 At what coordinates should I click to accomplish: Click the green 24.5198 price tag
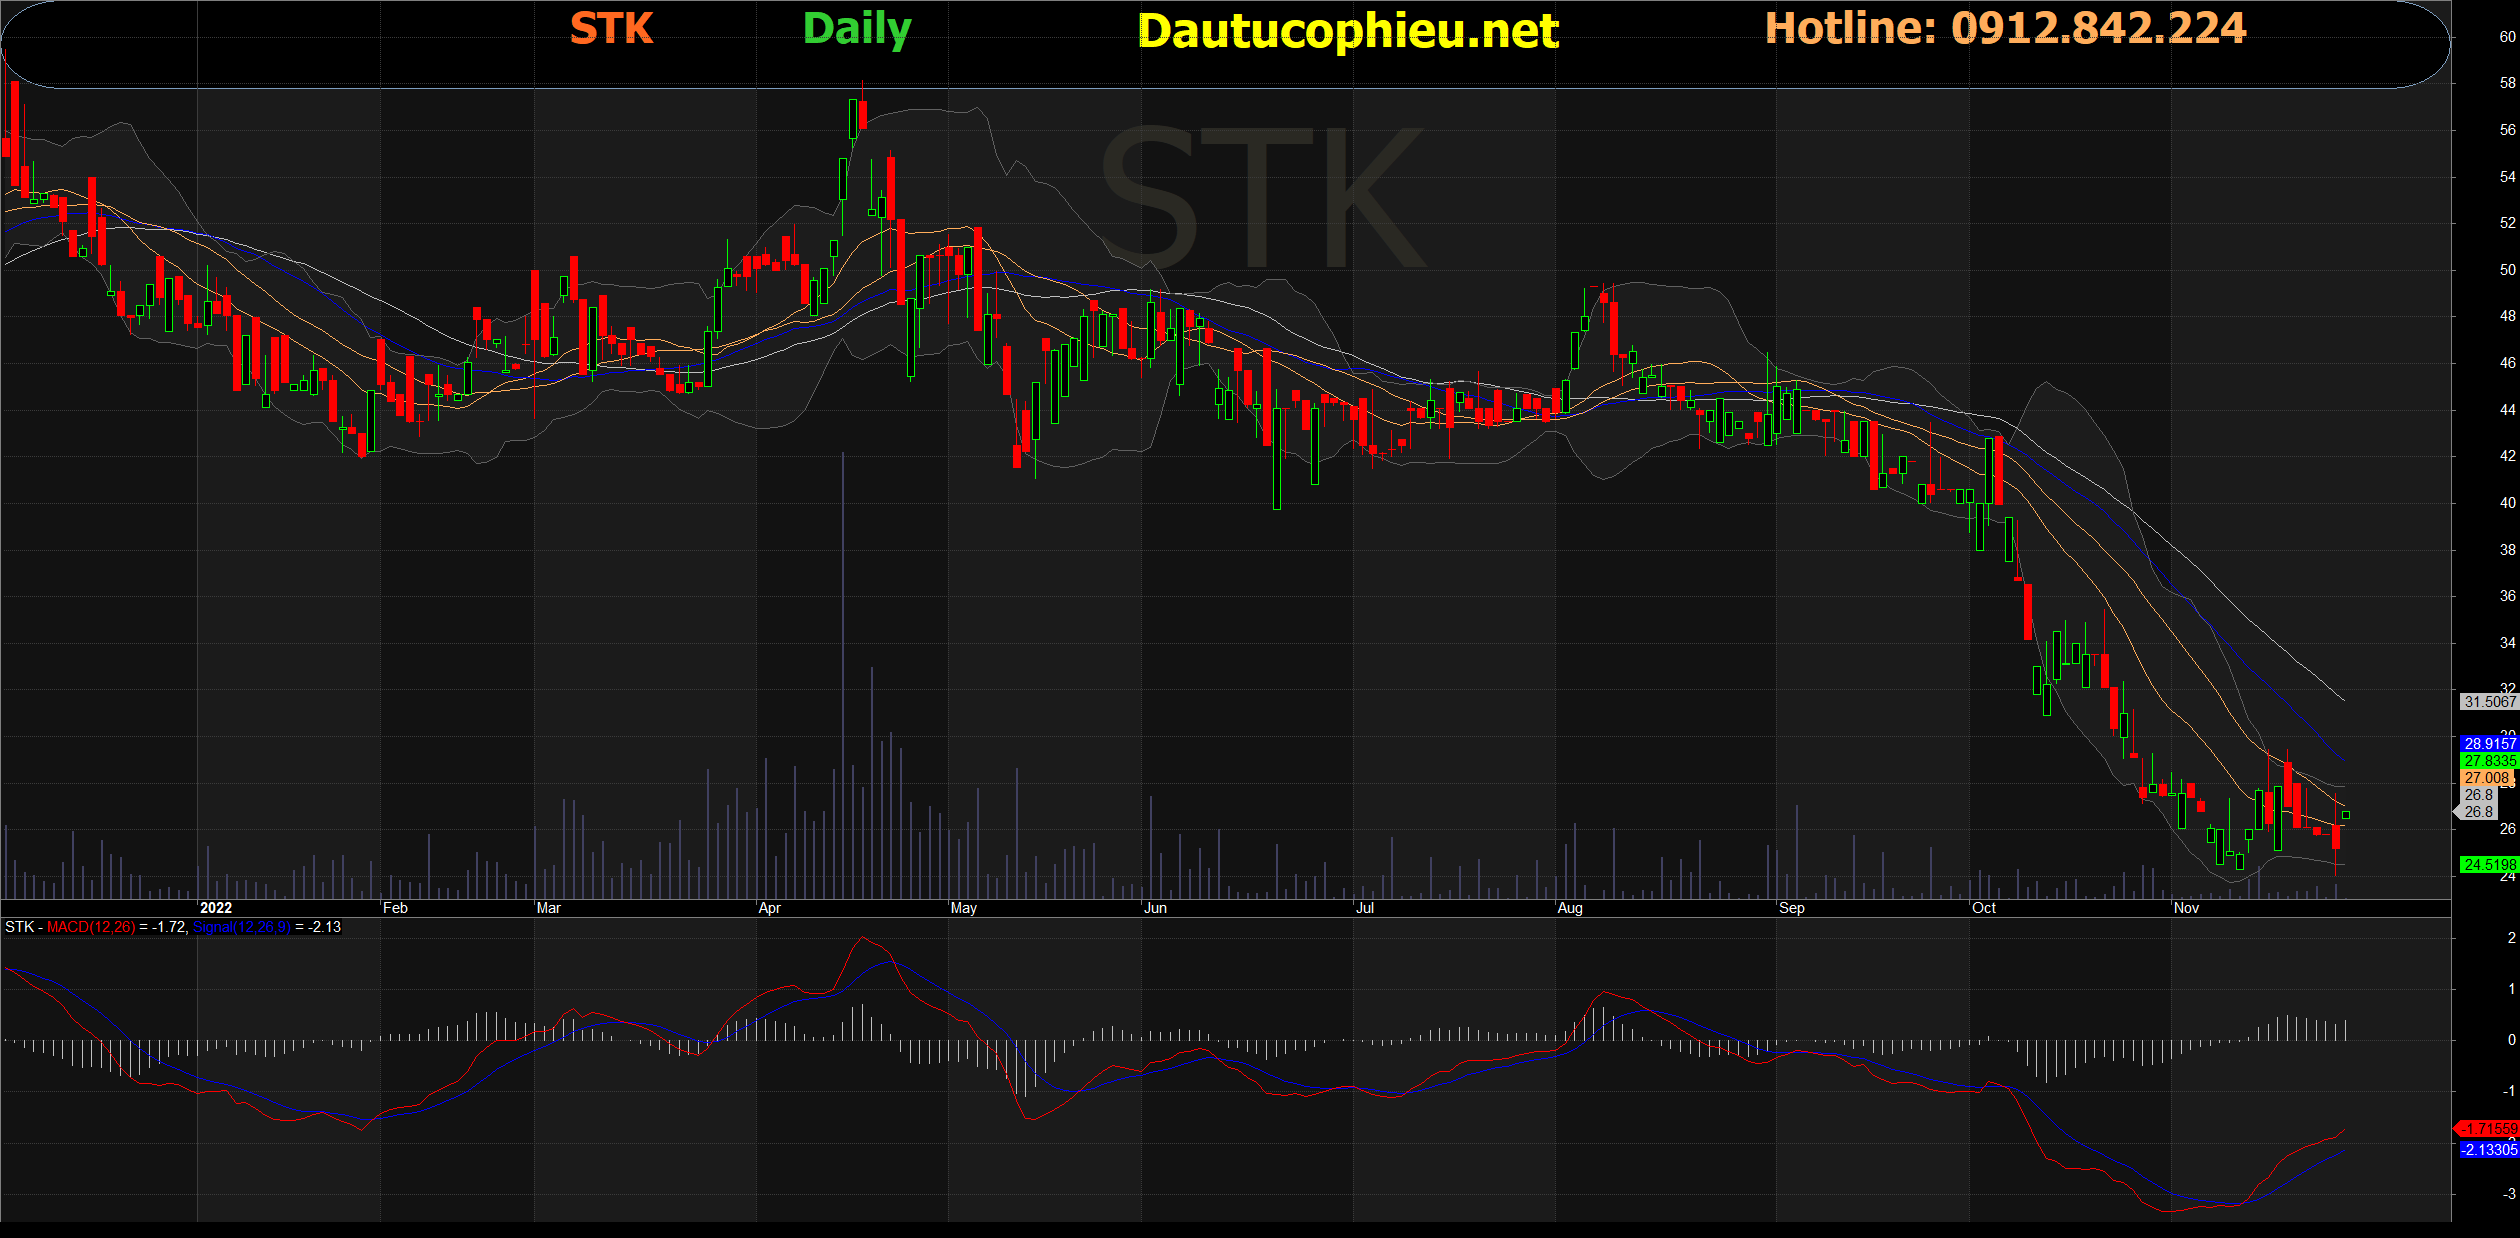2488,865
